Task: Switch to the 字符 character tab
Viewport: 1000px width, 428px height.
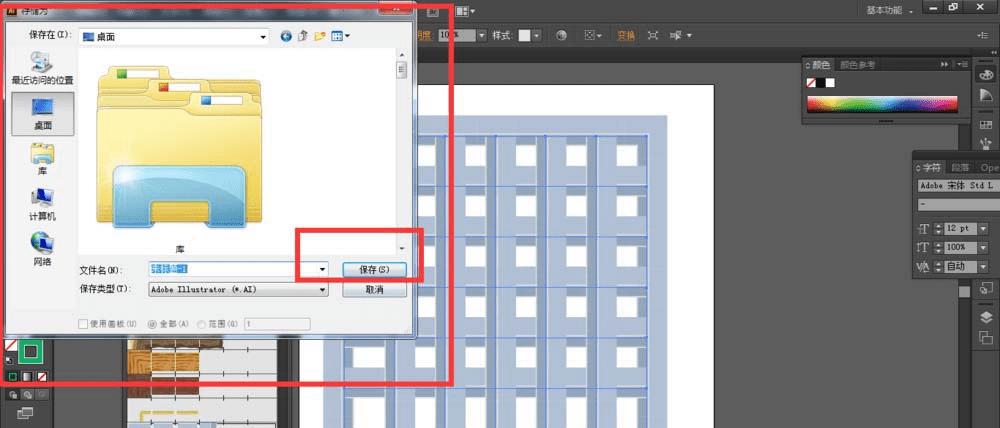Action: coord(930,168)
